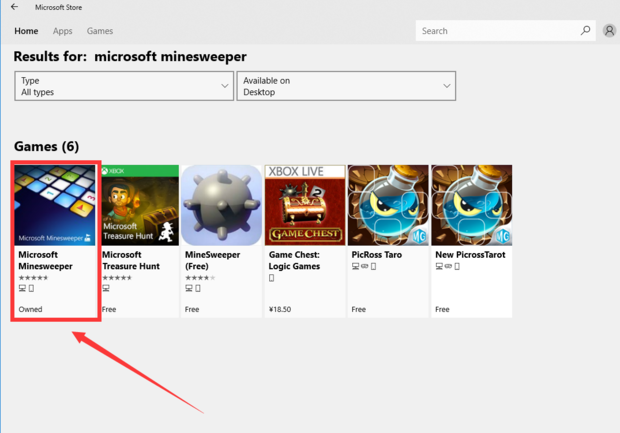
Task: Expand the Type filter dropdown
Action: 124,86
